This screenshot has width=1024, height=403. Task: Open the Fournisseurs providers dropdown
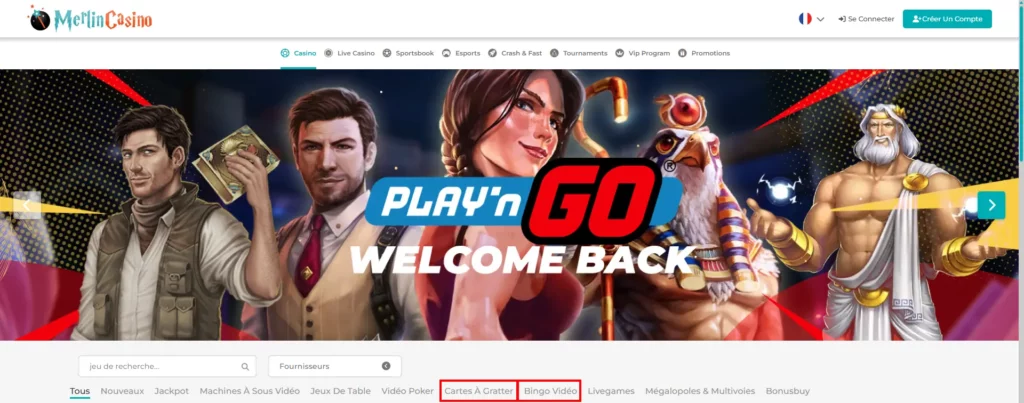click(334, 366)
